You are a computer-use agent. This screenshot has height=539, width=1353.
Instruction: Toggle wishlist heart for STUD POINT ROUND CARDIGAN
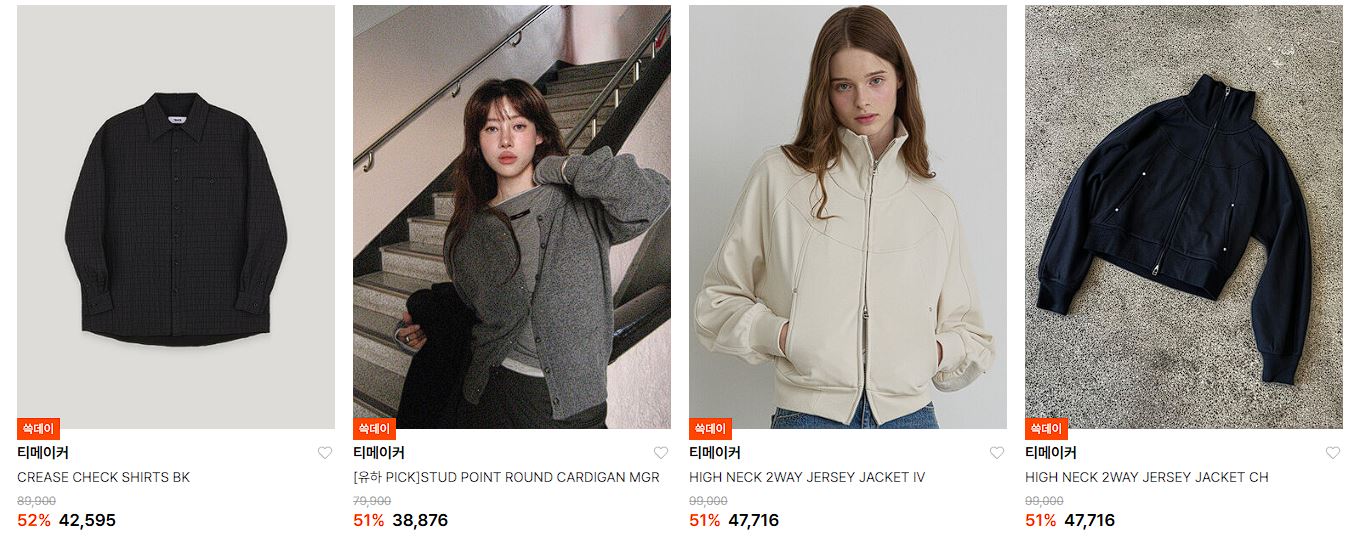coord(661,453)
